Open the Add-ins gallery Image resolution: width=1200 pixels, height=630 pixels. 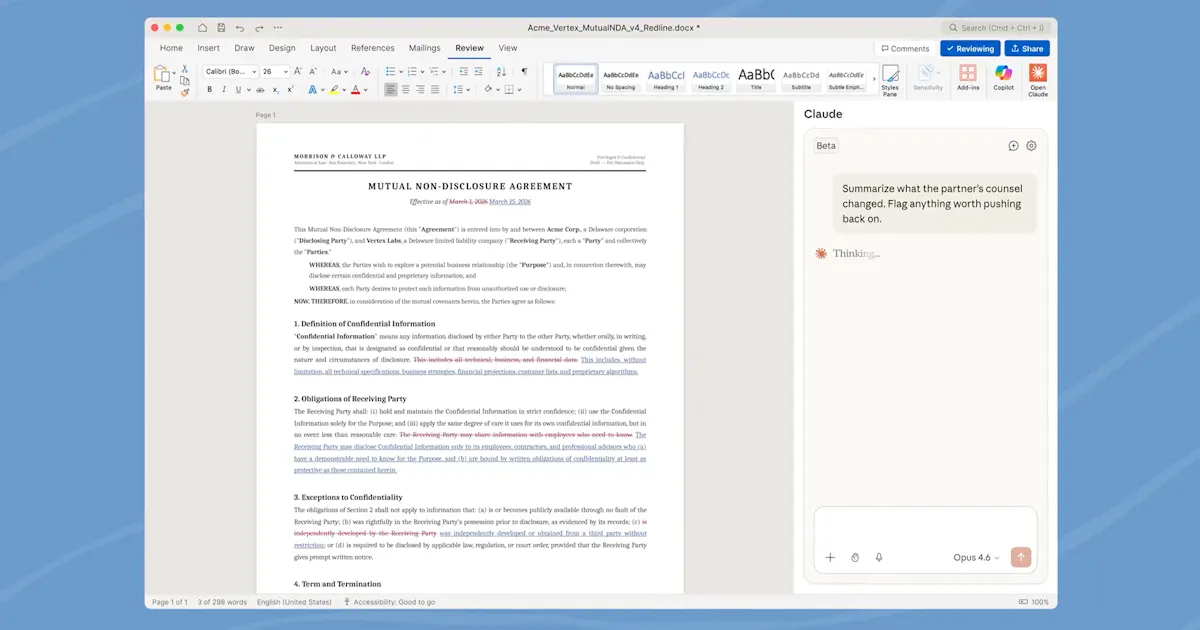[968, 77]
